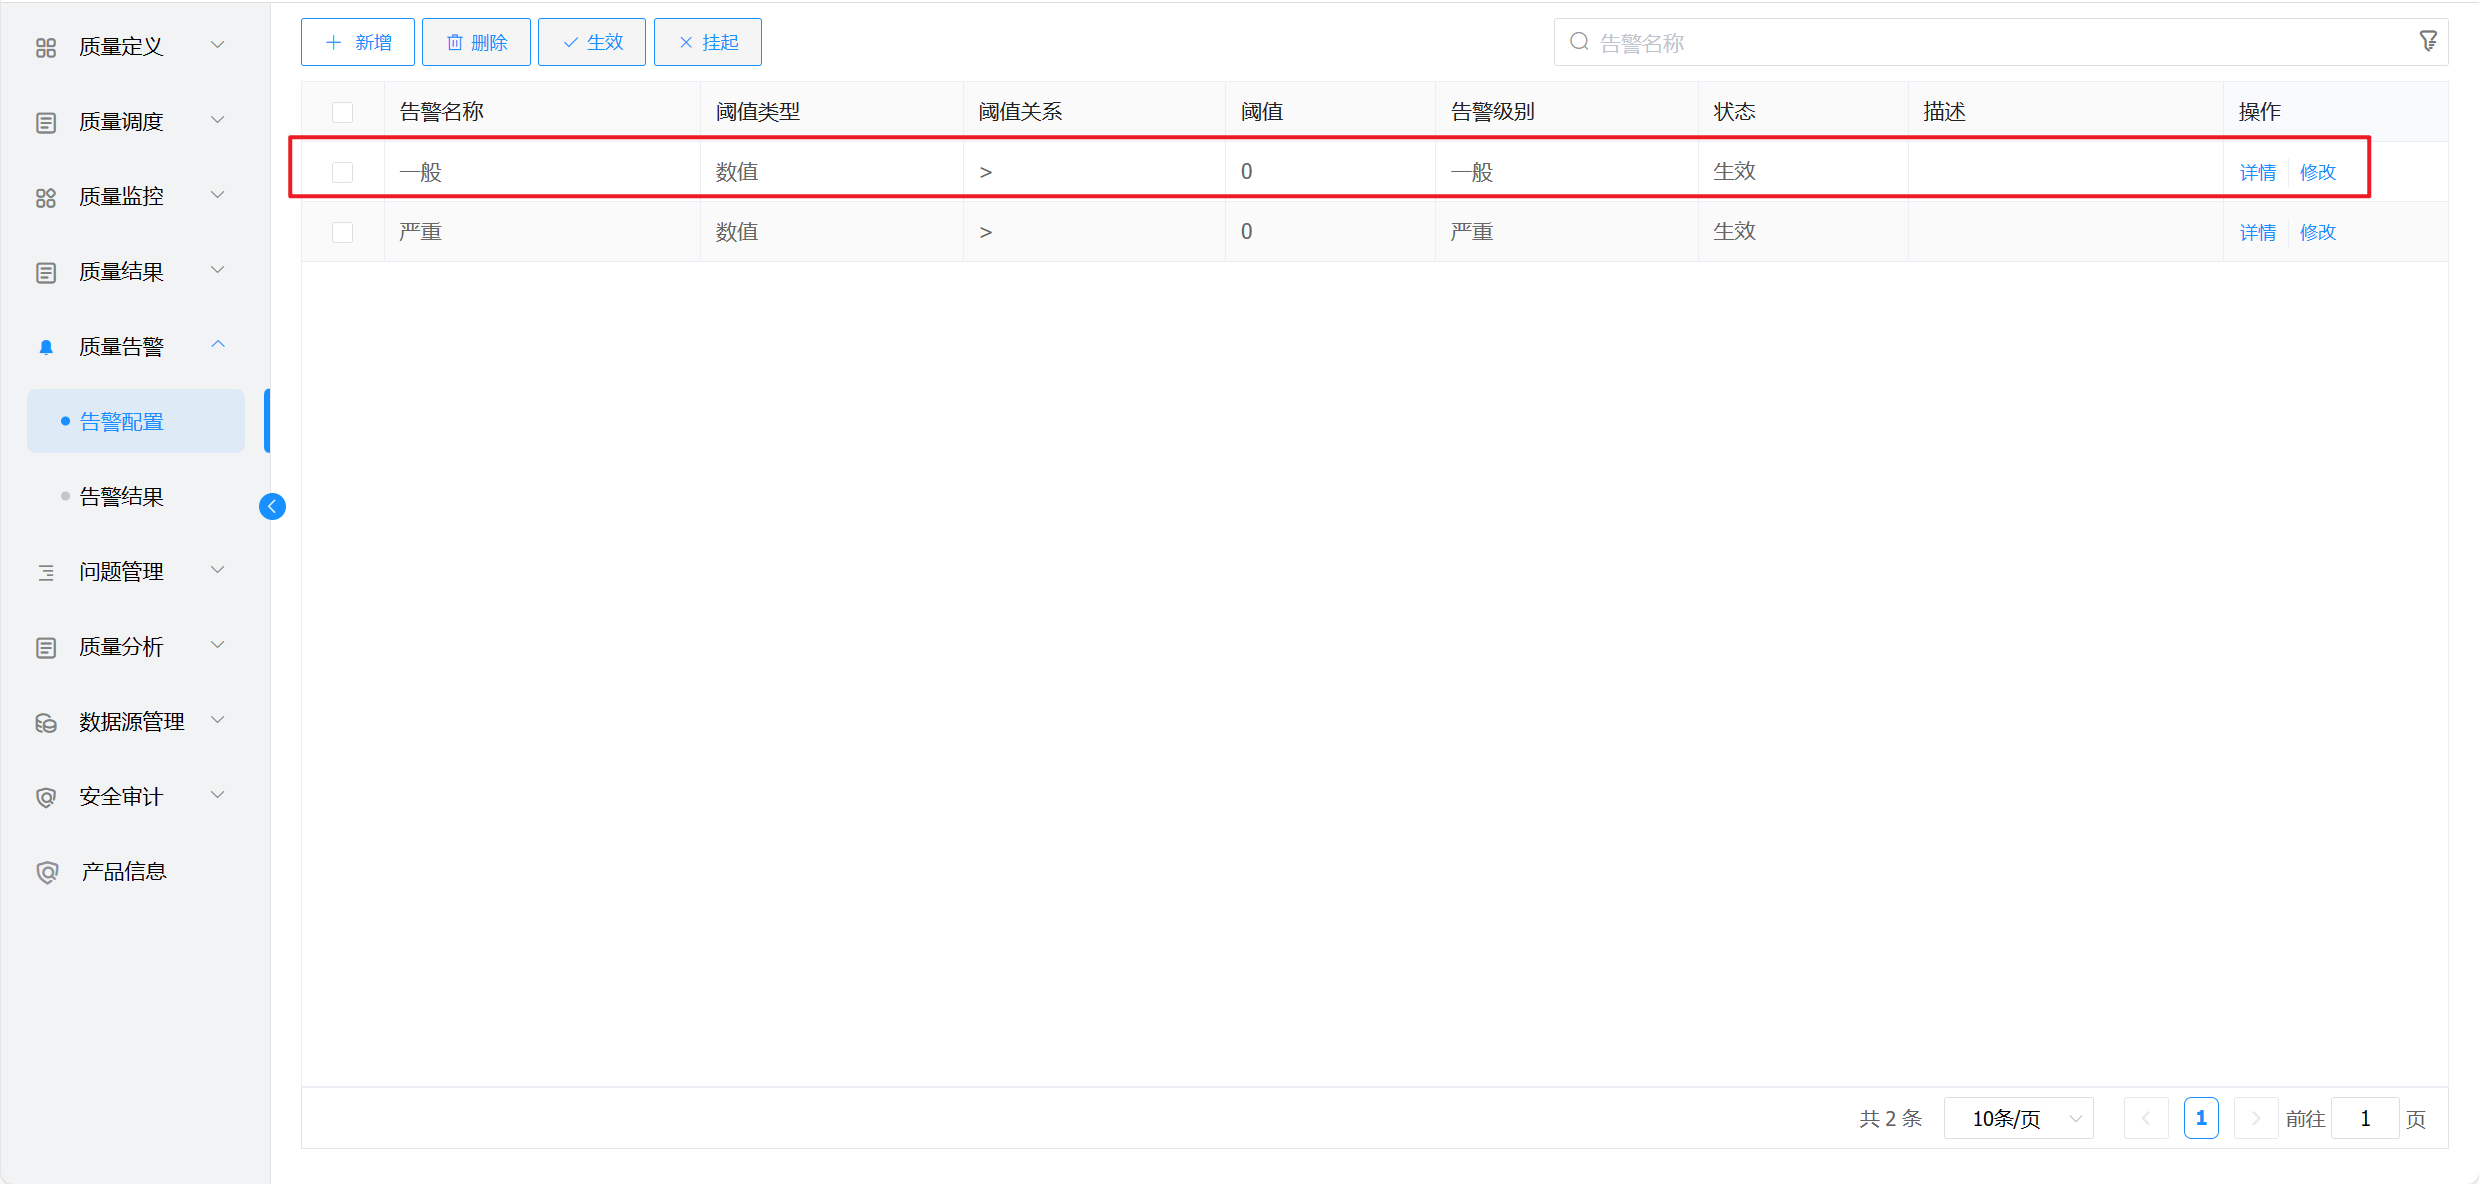Open the 告警结果 submenu item
The width and height of the screenshot is (2479, 1184).
pos(121,497)
